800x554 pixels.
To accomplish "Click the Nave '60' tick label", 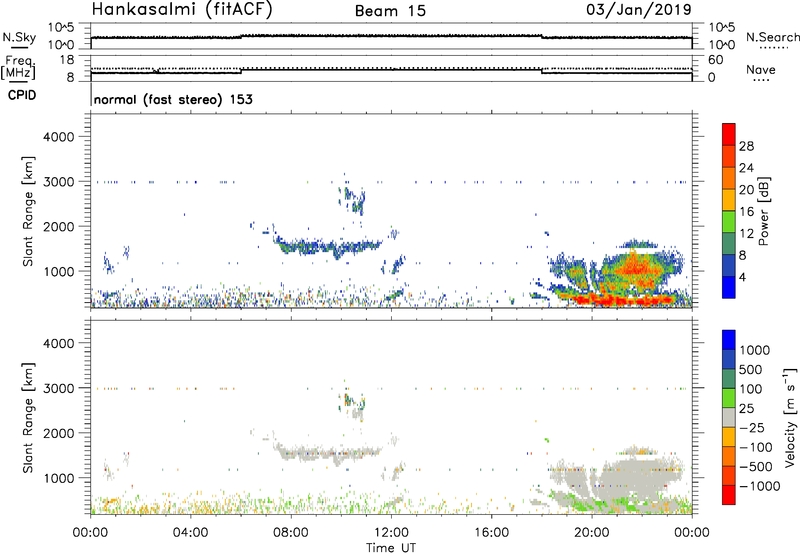I will pos(716,60).
